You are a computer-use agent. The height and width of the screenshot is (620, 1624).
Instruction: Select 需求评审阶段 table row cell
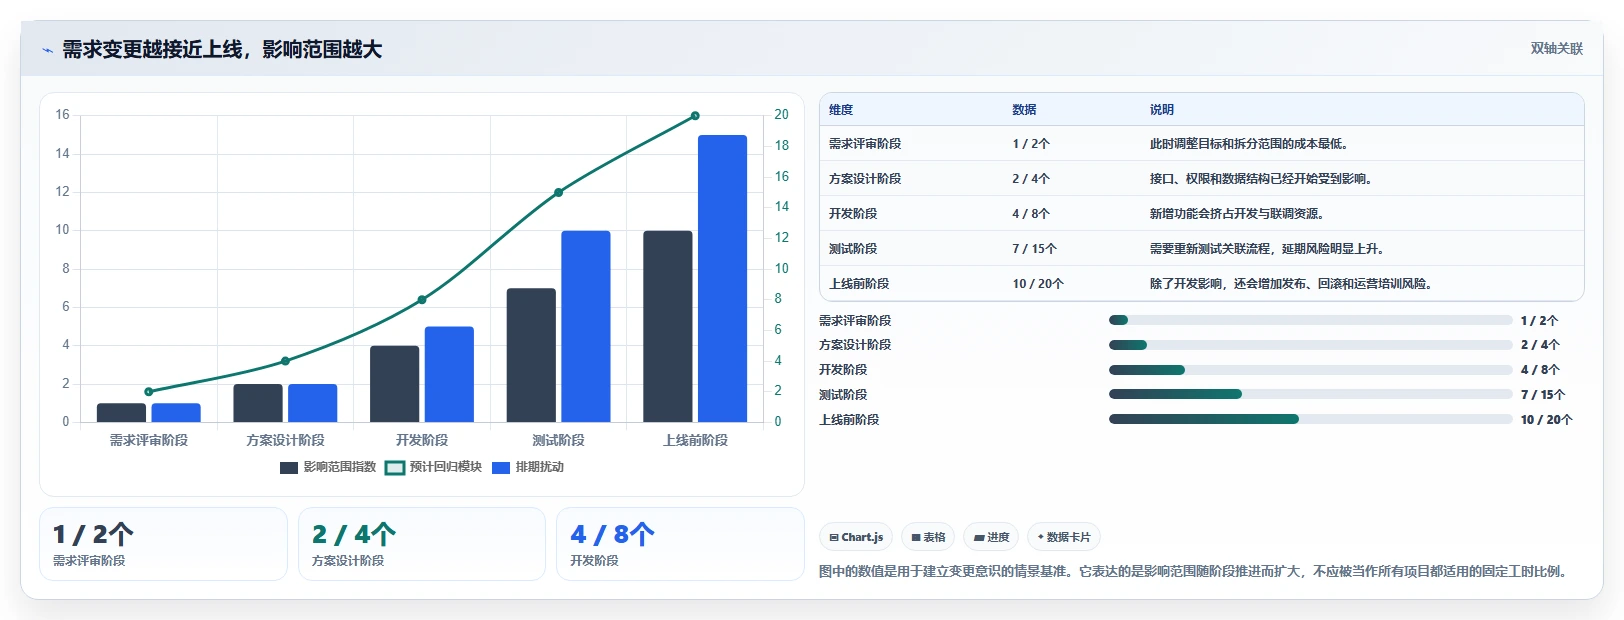pos(865,144)
